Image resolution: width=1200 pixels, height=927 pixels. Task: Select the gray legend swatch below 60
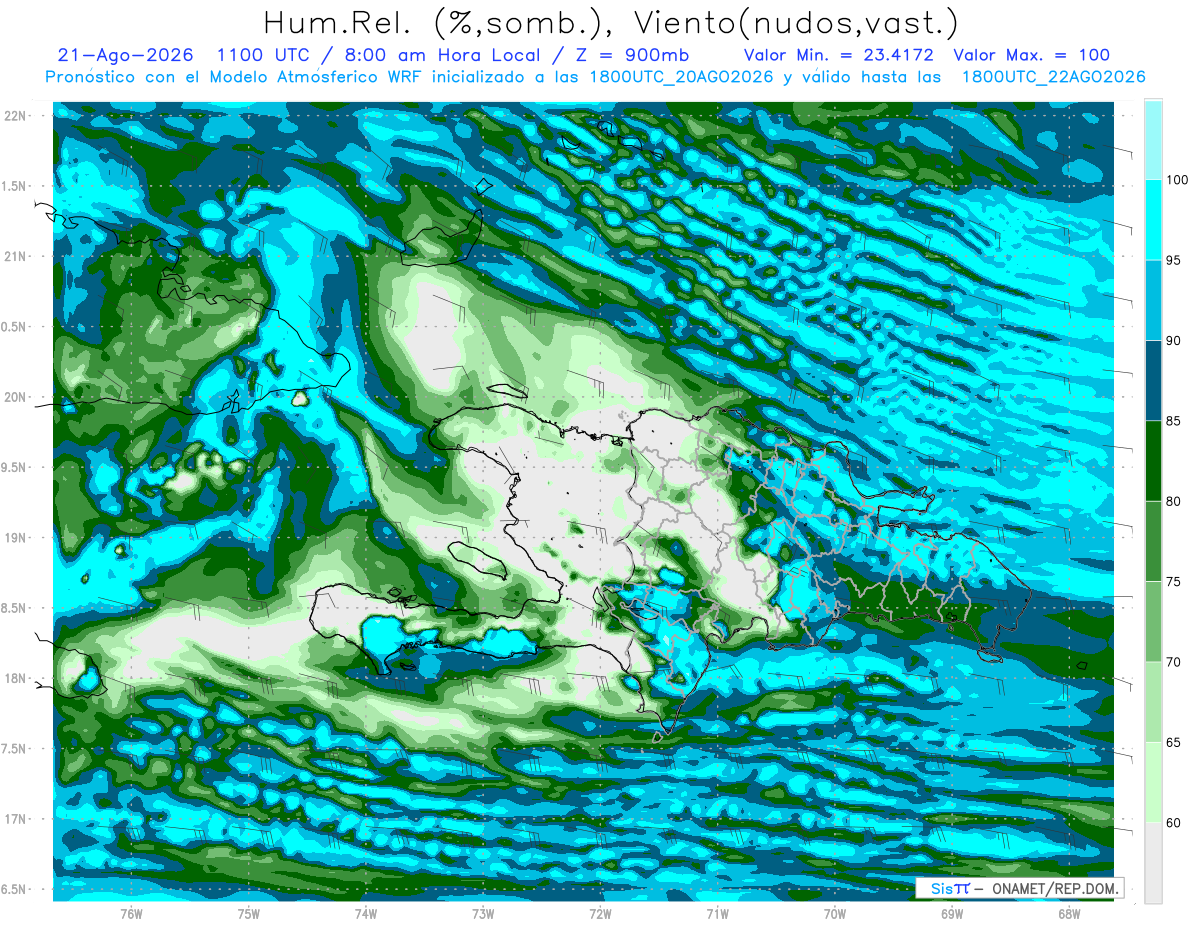(x=1152, y=863)
